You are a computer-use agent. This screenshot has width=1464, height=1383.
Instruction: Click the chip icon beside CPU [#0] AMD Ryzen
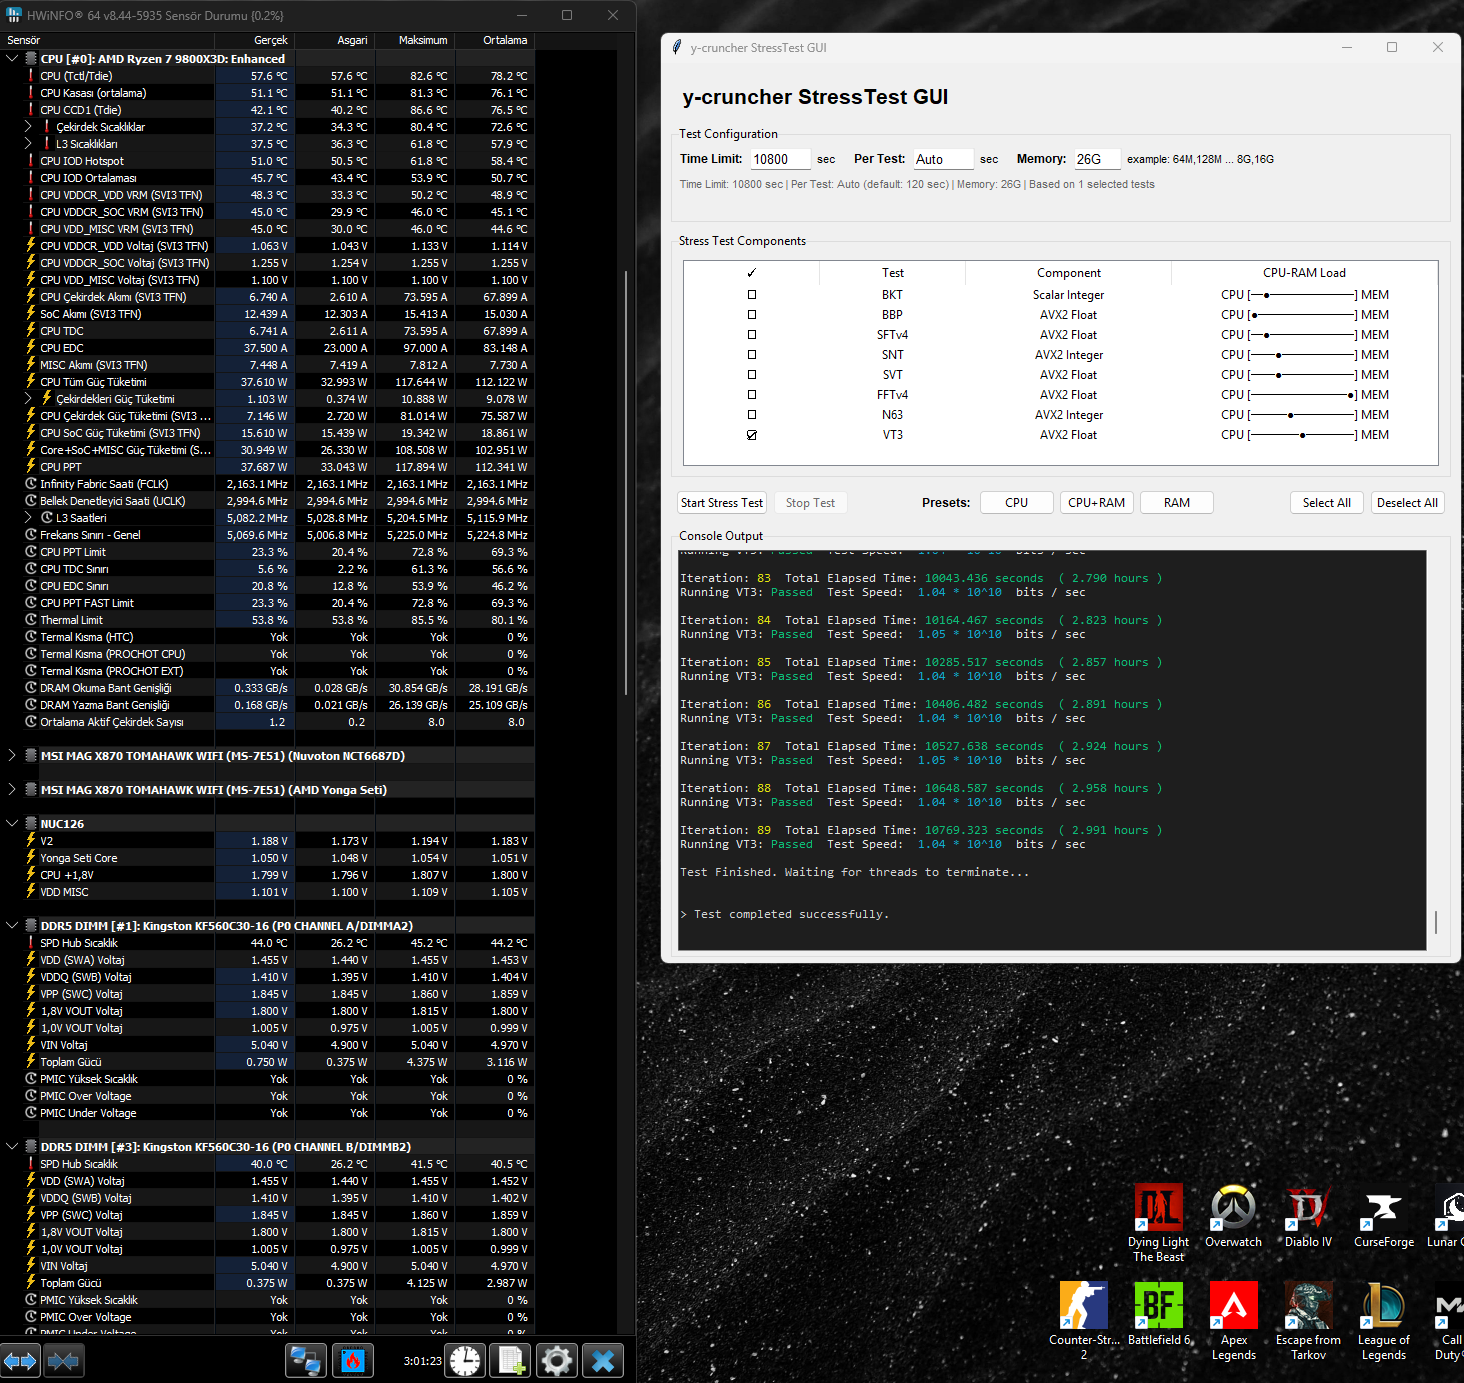[31, 59]
